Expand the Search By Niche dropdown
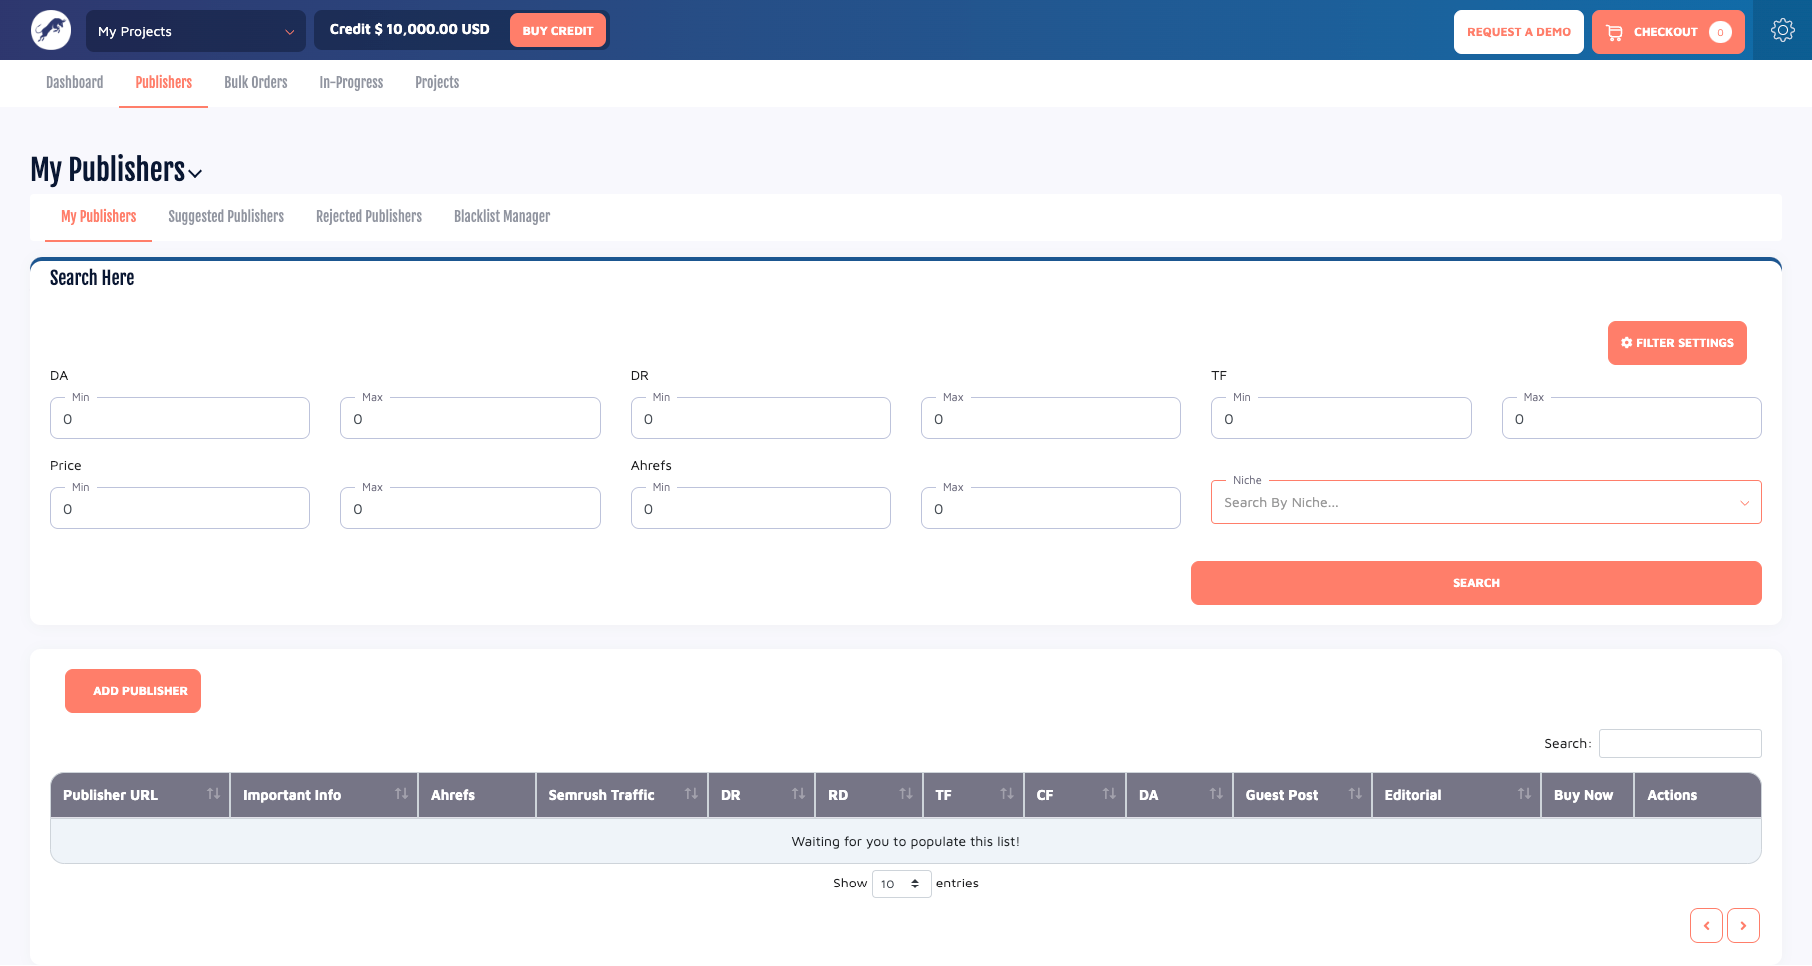 1485,502
